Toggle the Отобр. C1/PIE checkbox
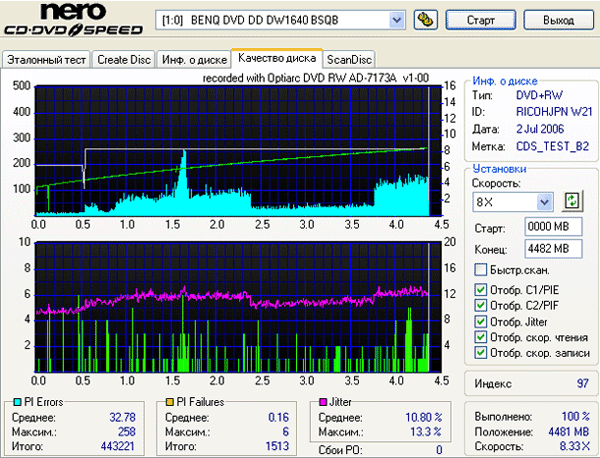The height and width of the screenshot is (458, 600). [x=480, y=291]
